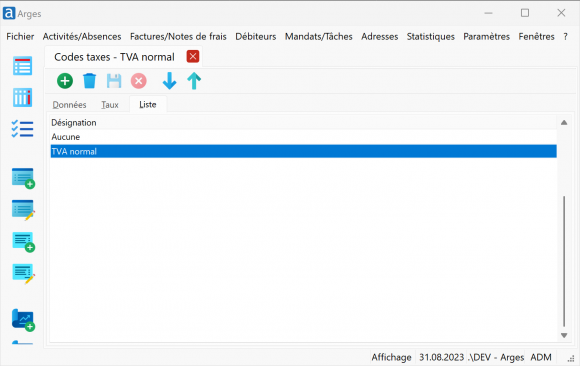Switch to the Données tab
This screenshot has height=366, width=580.
click(x=69, y=105)
